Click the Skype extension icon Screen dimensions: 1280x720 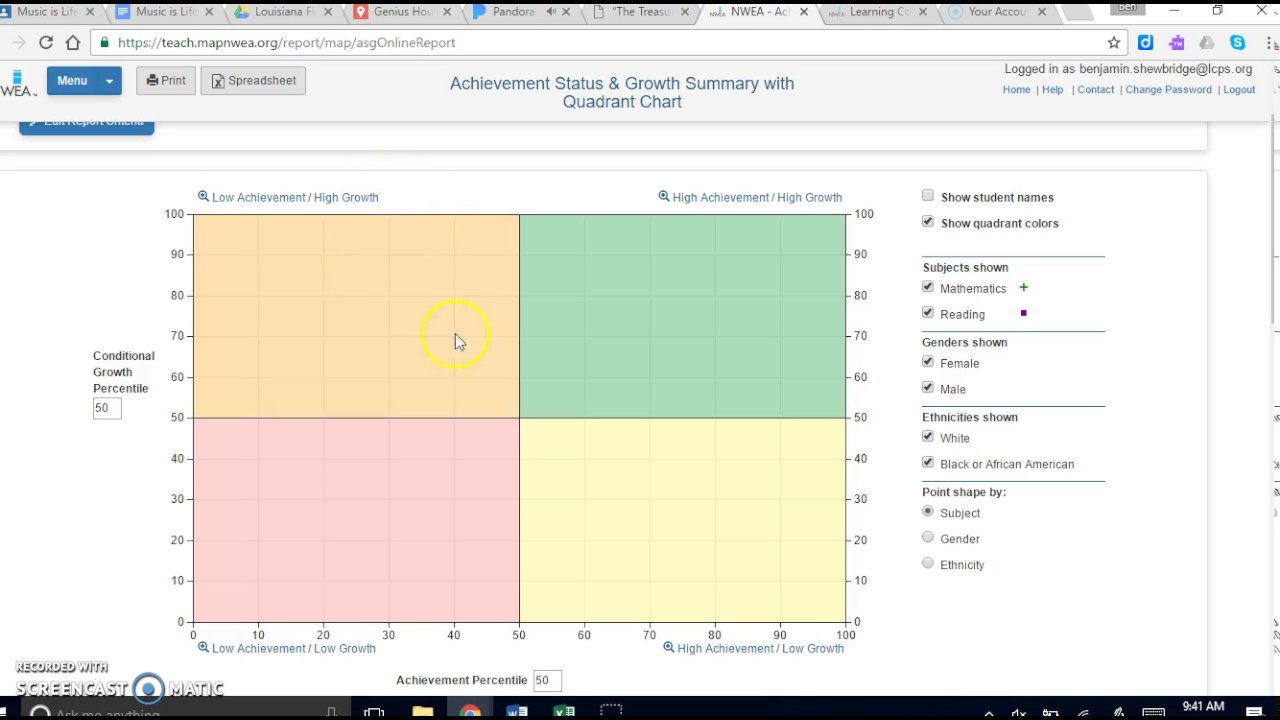[x=1238, y=43]
